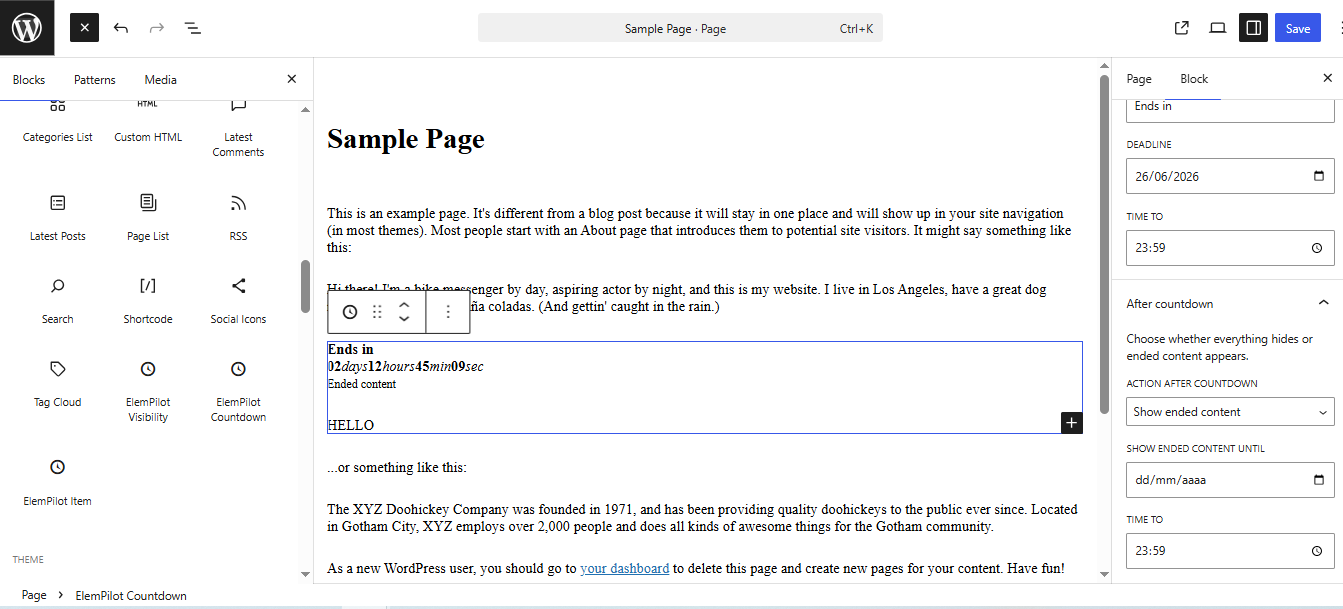Insert the Shortcode block

pos(148,301)
